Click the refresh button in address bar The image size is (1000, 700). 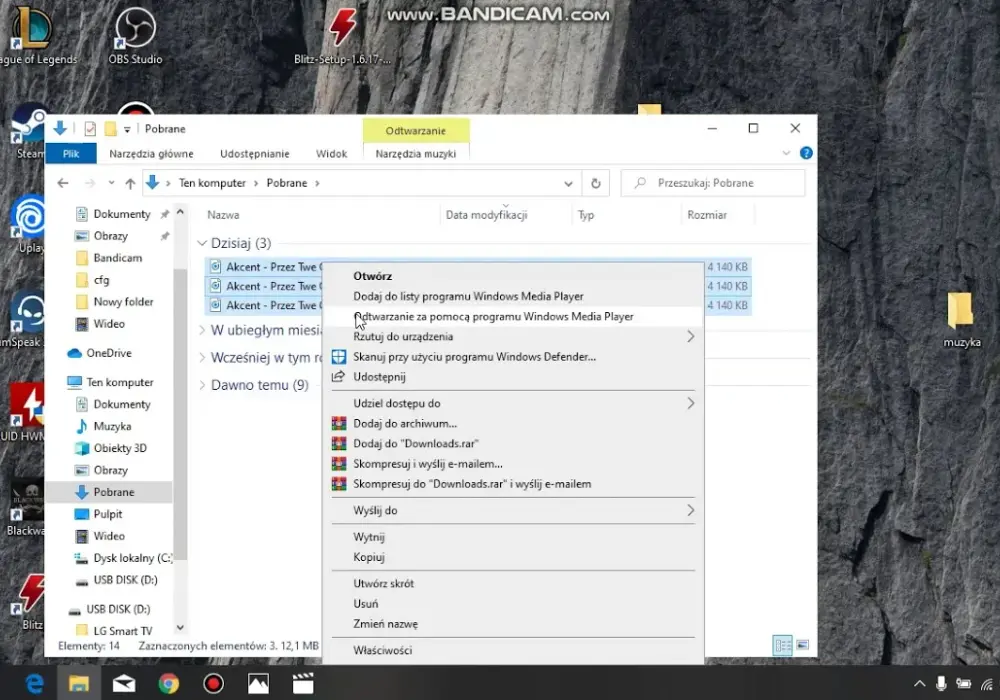pyautogui.click(x=596, y=183)
